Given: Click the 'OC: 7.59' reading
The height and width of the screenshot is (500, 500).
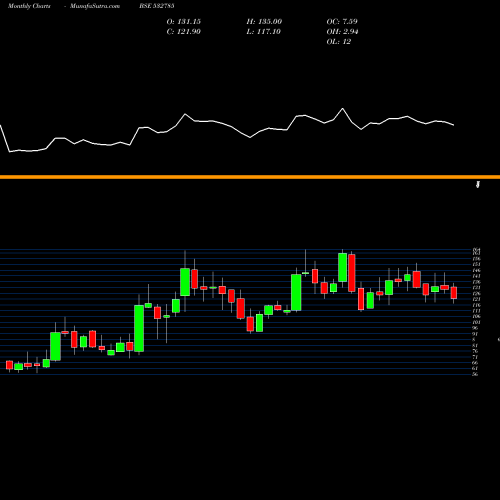Looking at the screenshot, I should (x=342, y=22).
